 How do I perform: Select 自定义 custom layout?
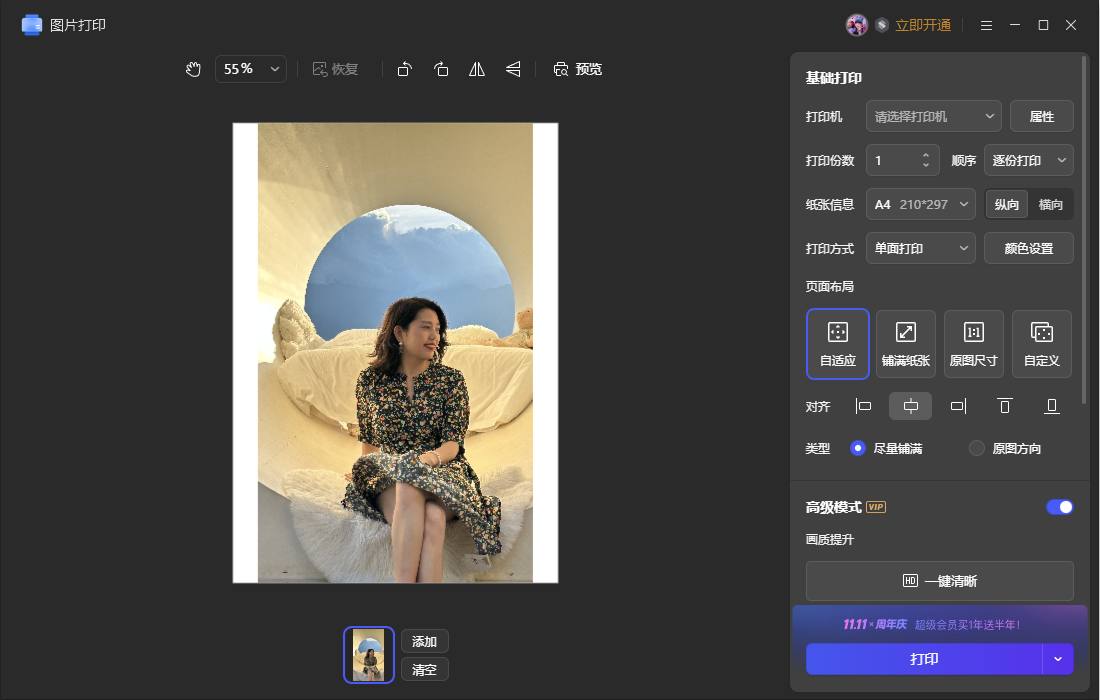pyautogui.click(x=1042, y=344)
